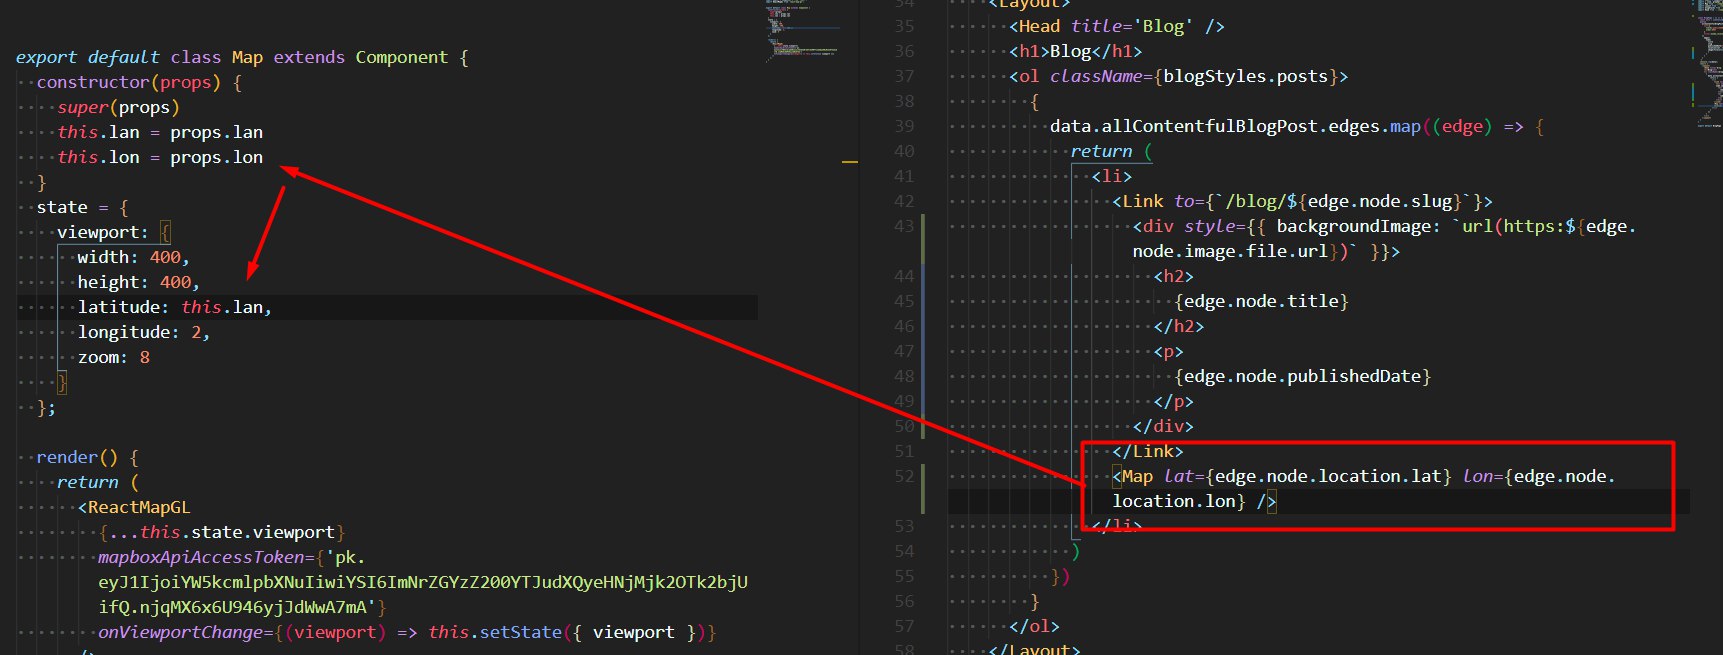Click the 'super(props)' call
1723x655 pixels.
pyautogui.click(x=118, y=107)
